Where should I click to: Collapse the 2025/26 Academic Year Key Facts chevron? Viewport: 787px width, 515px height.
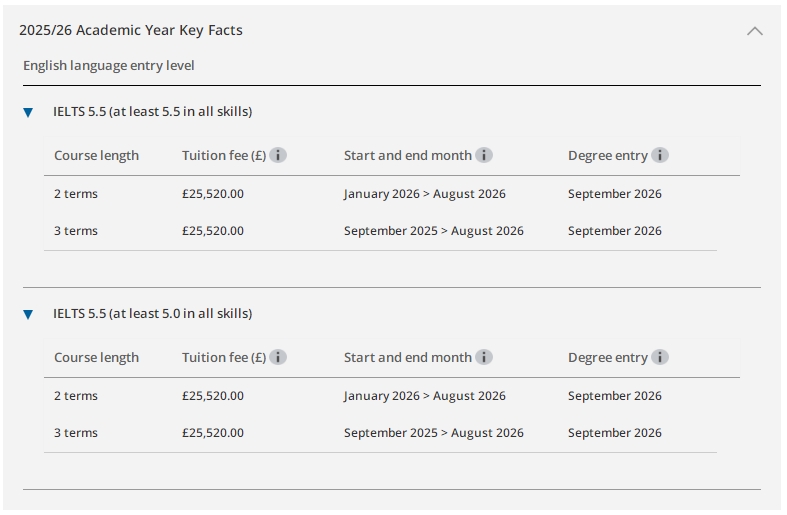click(x=755, y=31)
